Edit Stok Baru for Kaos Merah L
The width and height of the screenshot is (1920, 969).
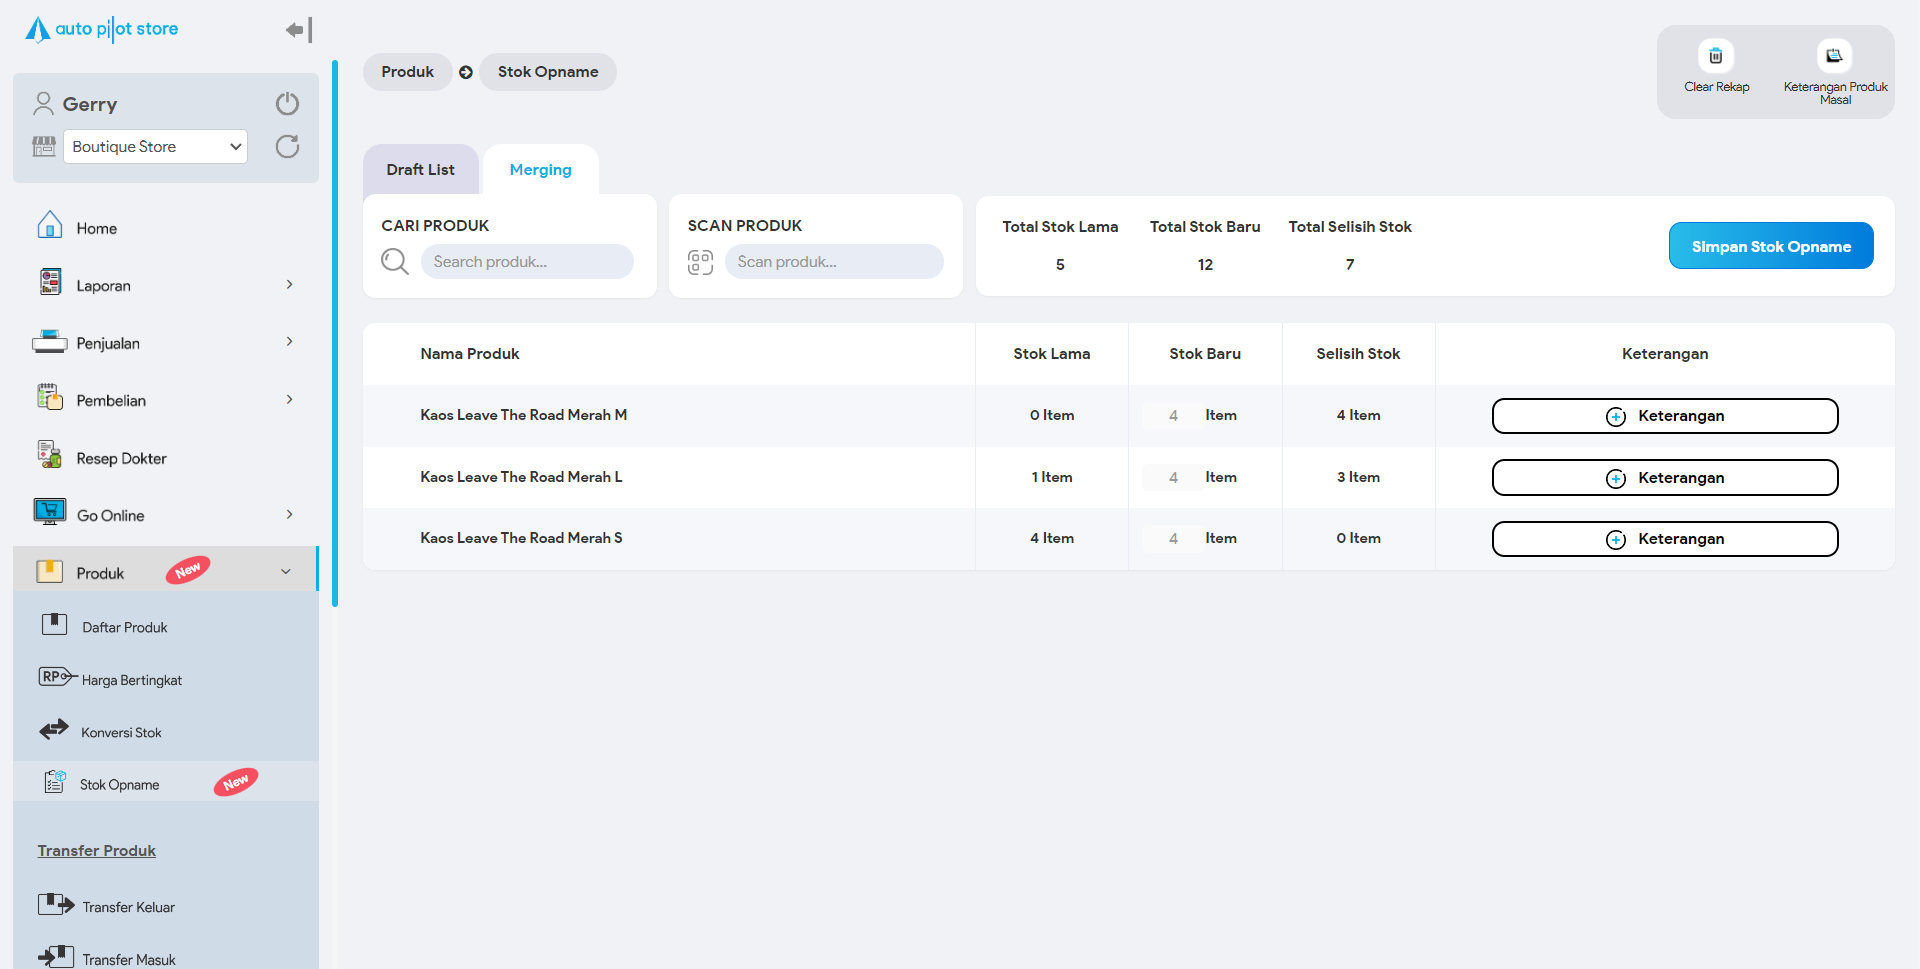[1173, 478]
